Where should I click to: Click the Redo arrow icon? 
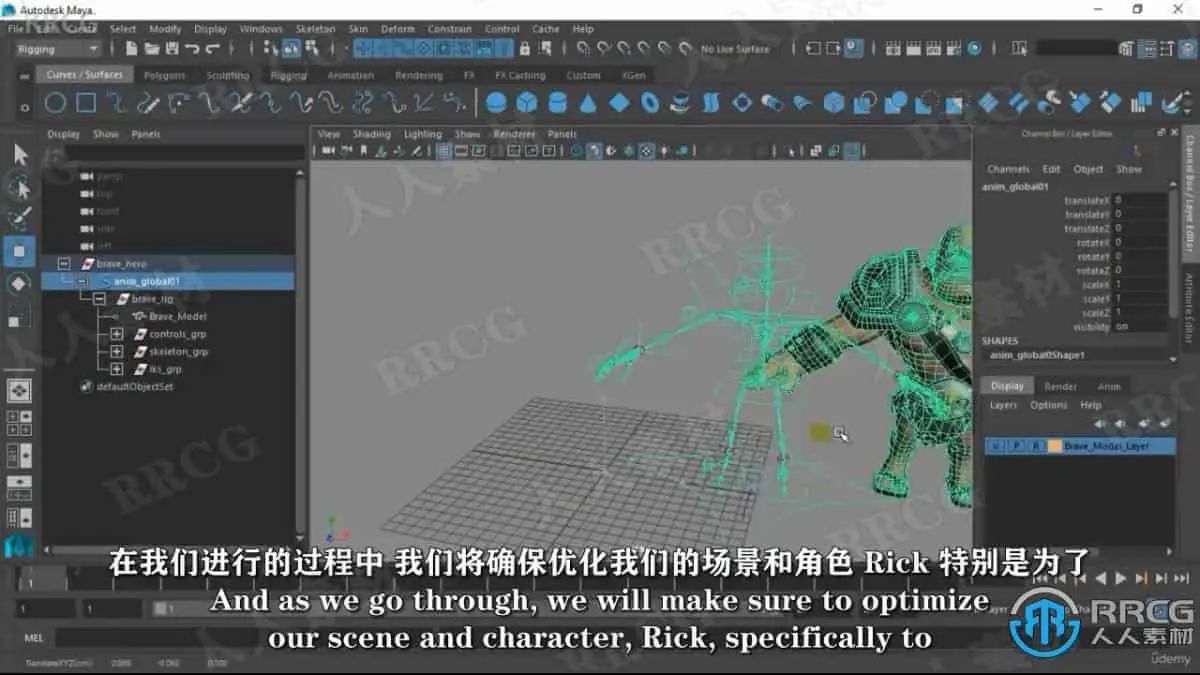[x=214, y=48]
